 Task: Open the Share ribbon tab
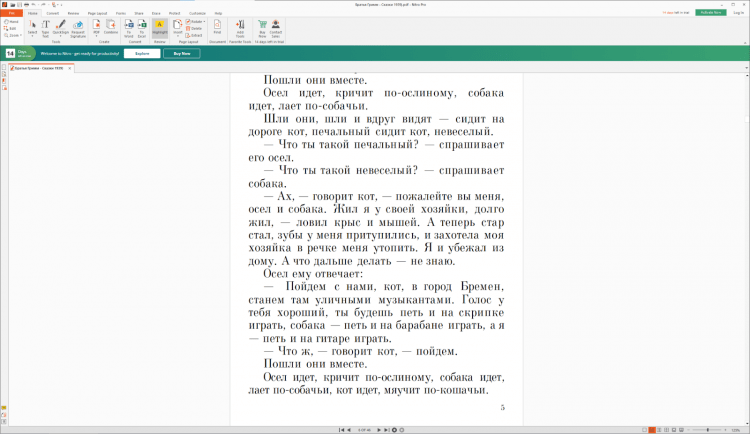(x=139, y=13)
